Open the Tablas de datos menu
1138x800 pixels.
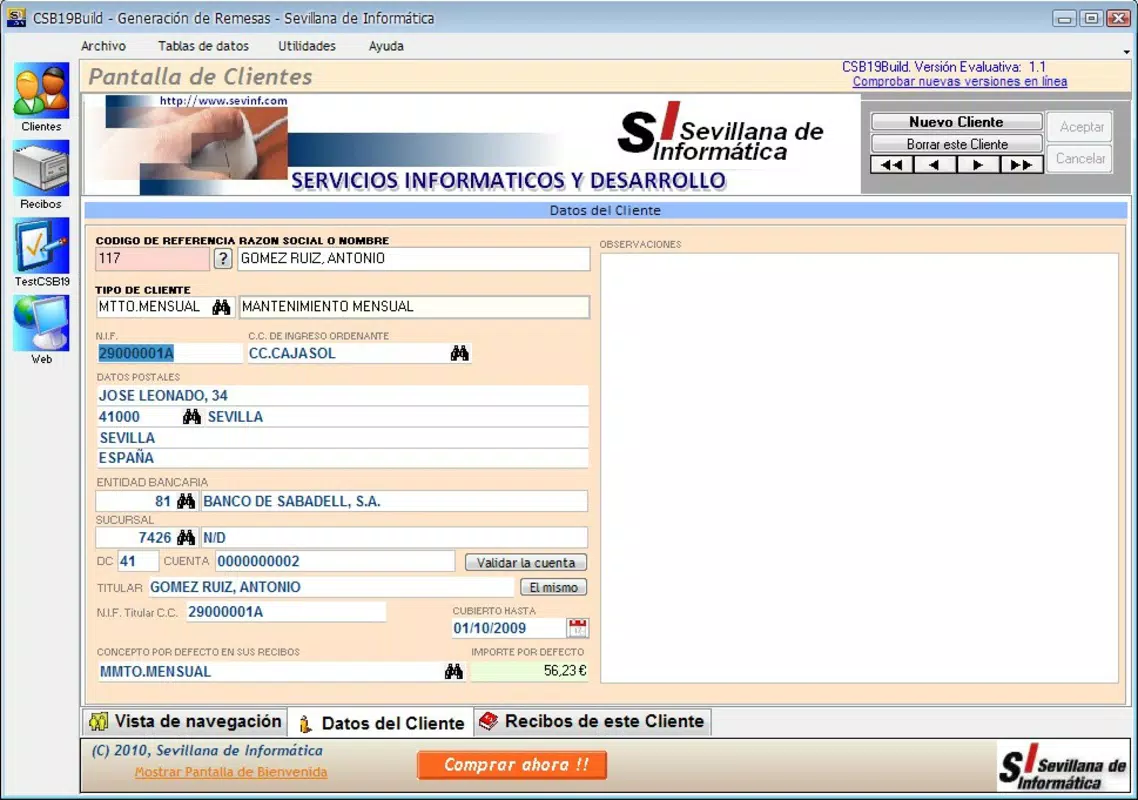(203, 46)
